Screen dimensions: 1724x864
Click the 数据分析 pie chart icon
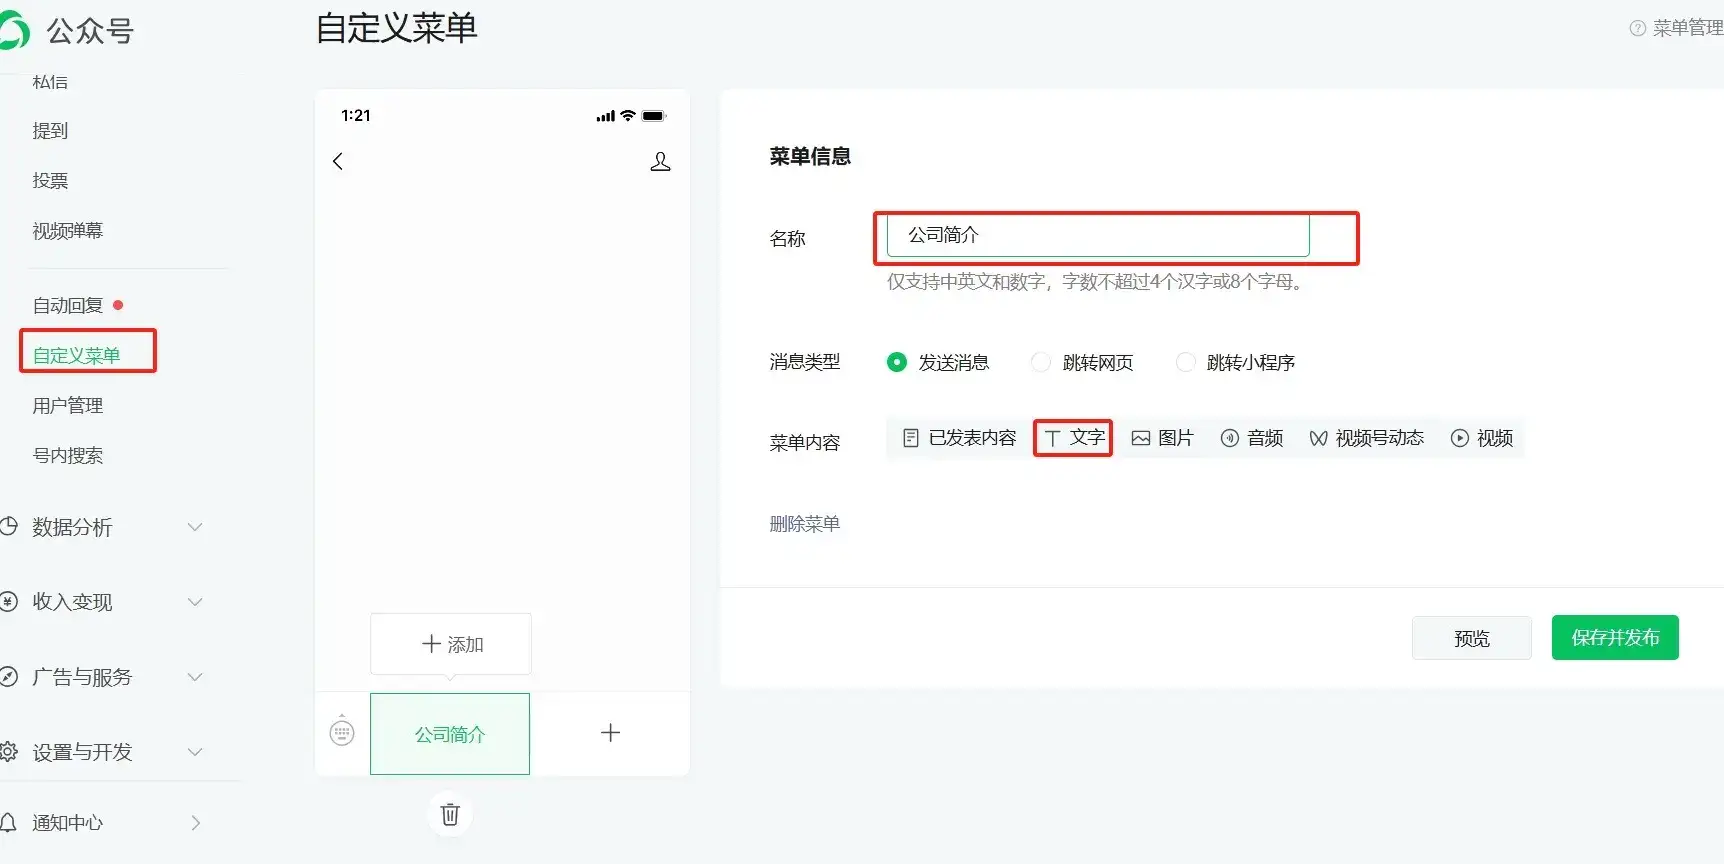click(8, 526)
